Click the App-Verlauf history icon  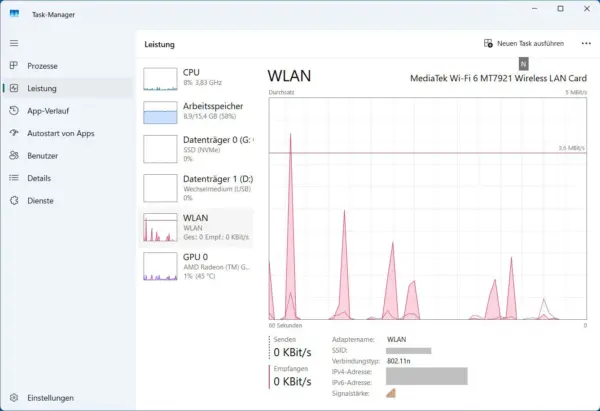(x=14, y=111)
